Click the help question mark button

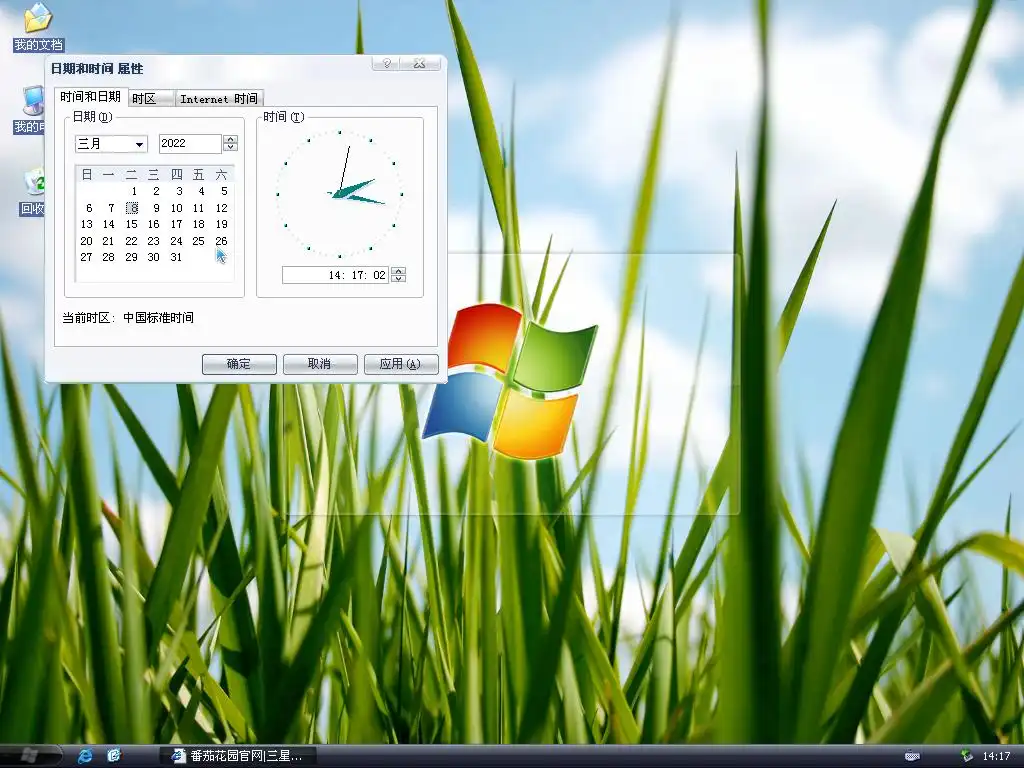pos(386,63)
